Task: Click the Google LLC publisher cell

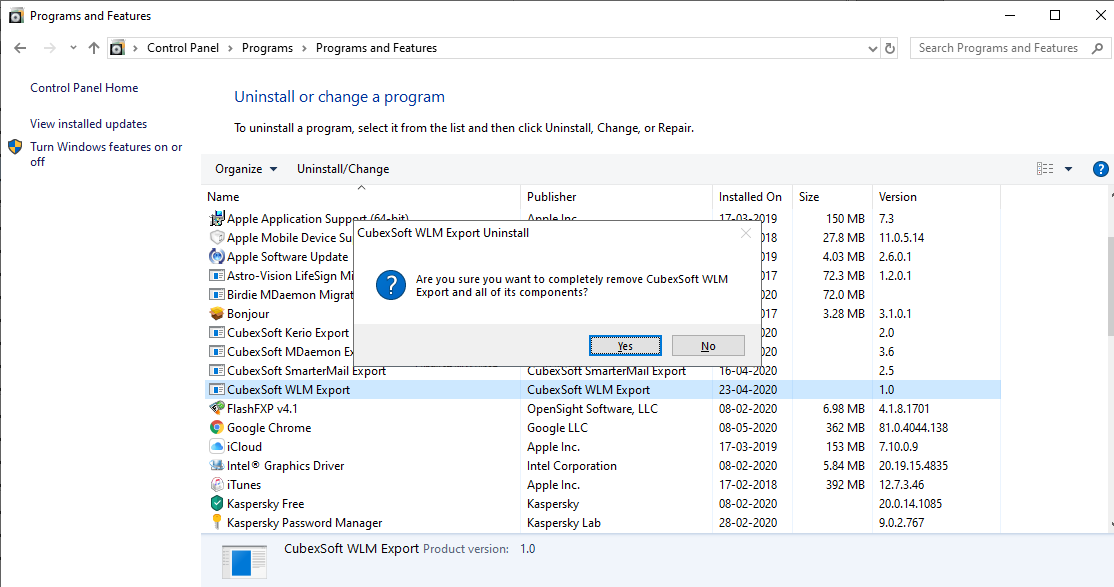Action: point(557,428)
